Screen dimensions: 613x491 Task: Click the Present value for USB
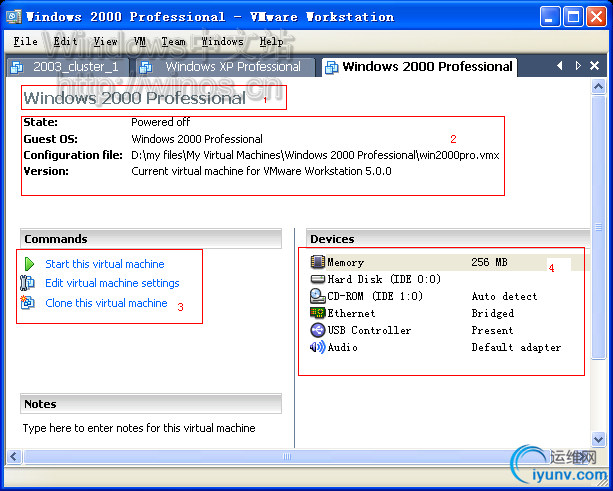tap(492, 330)
